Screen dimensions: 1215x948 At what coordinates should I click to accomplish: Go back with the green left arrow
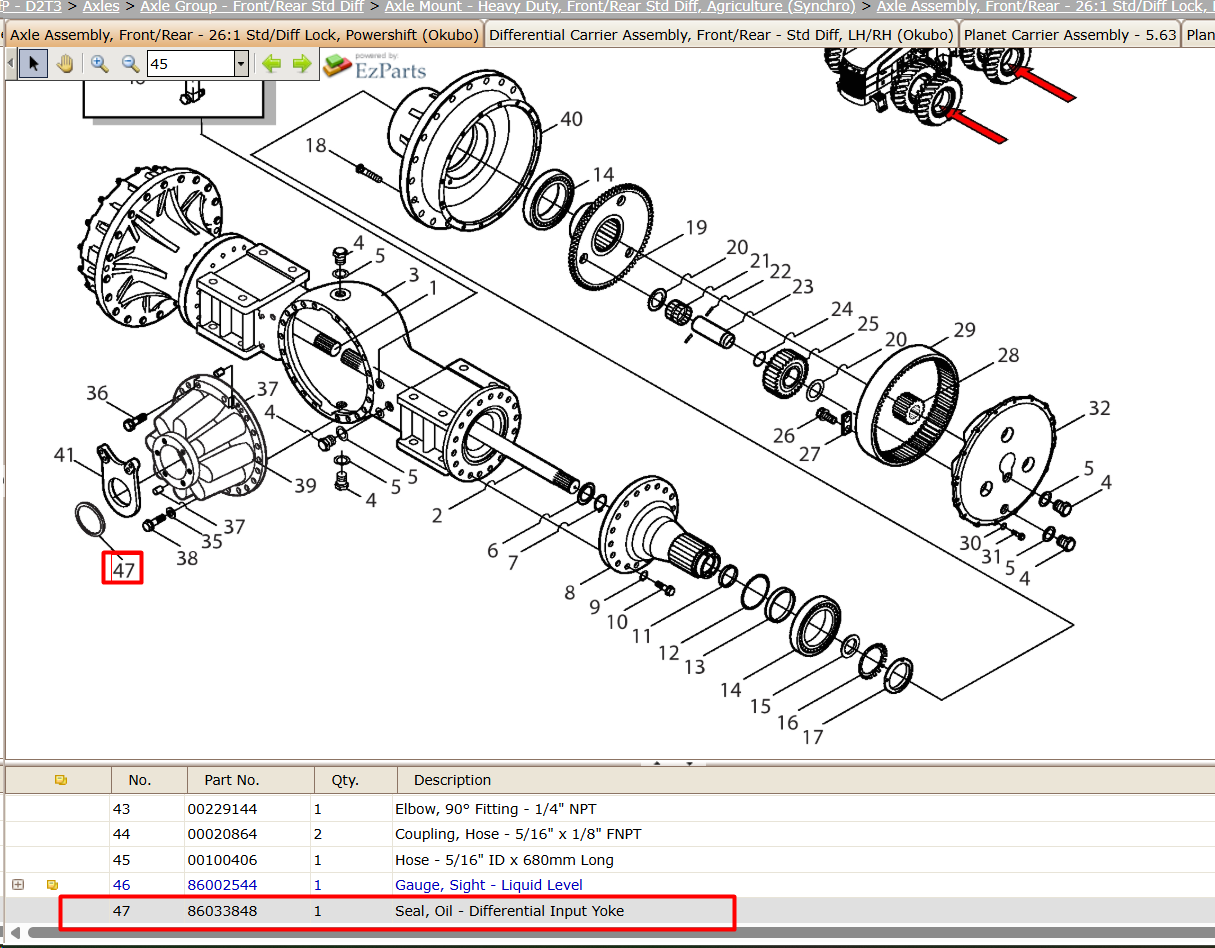click(x=271, y=65)
